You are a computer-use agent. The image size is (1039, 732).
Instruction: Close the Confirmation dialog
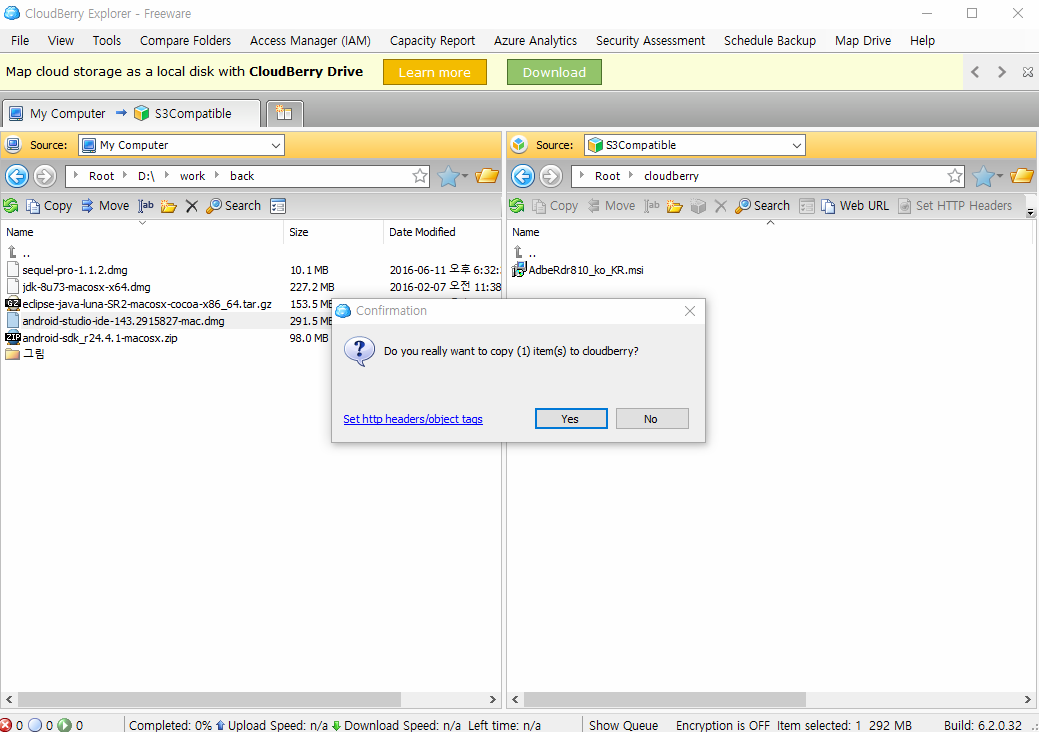click(689, 311)
